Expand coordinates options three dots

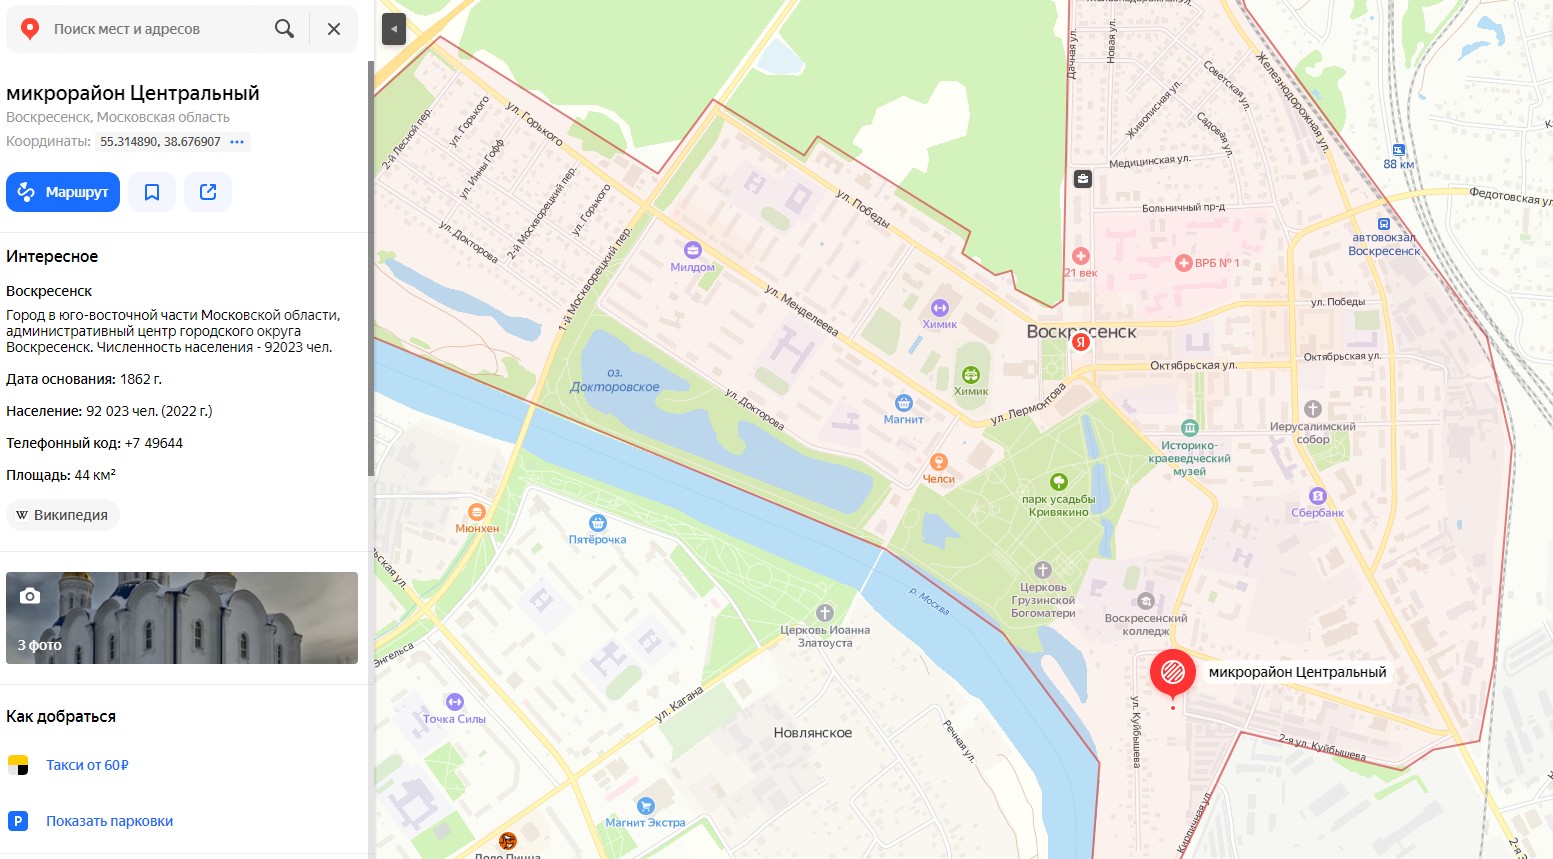pyautogui.click(x=237, y=142)
